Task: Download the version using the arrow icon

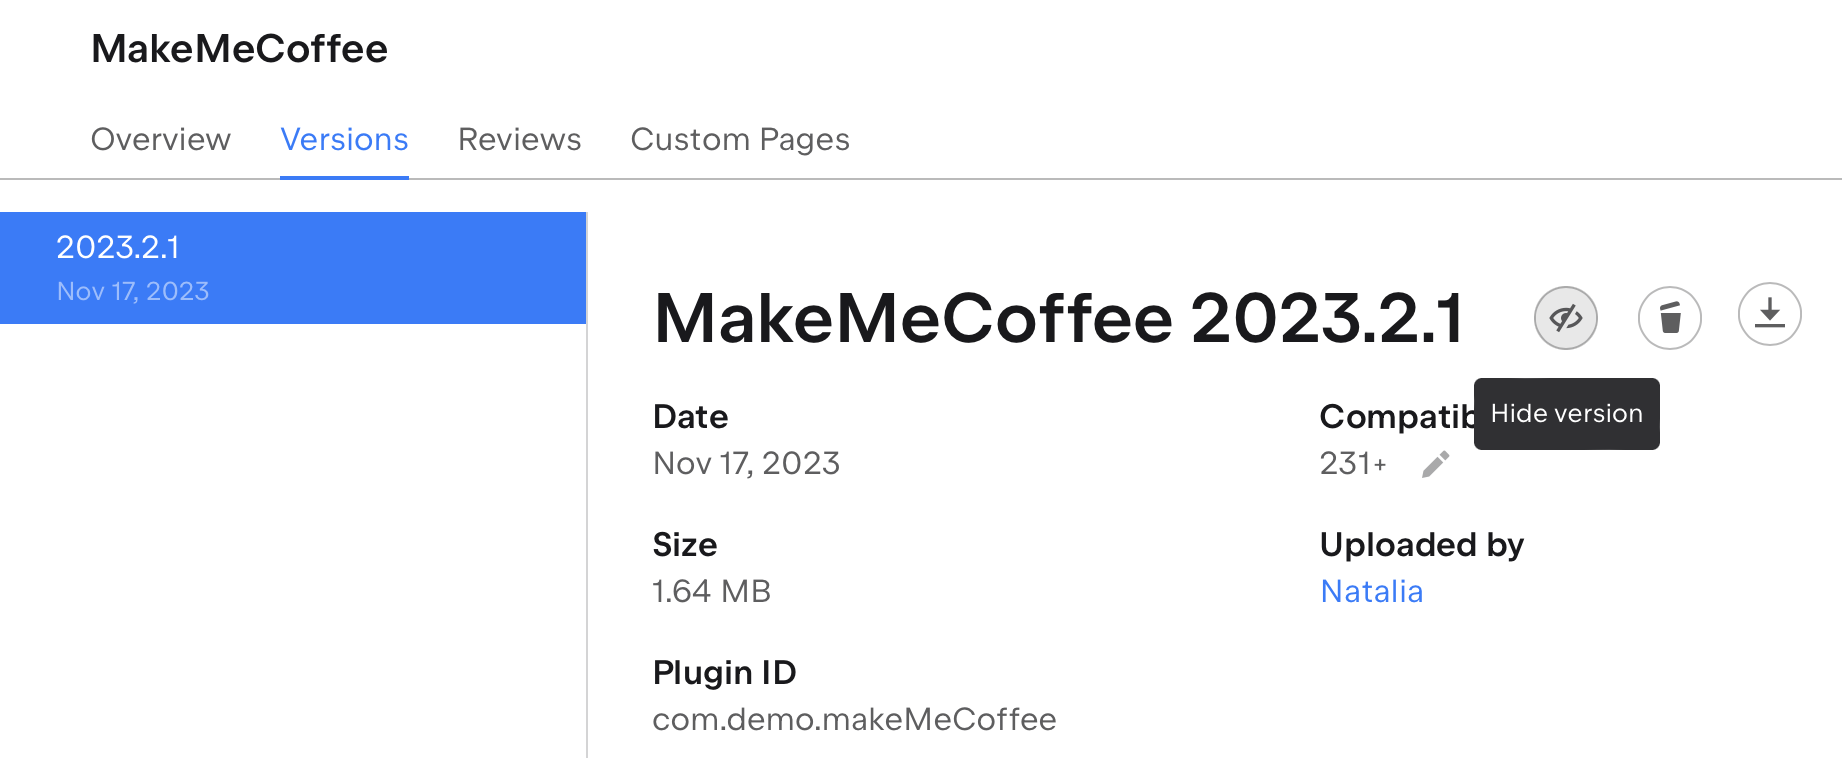Action: (1769, 314)
